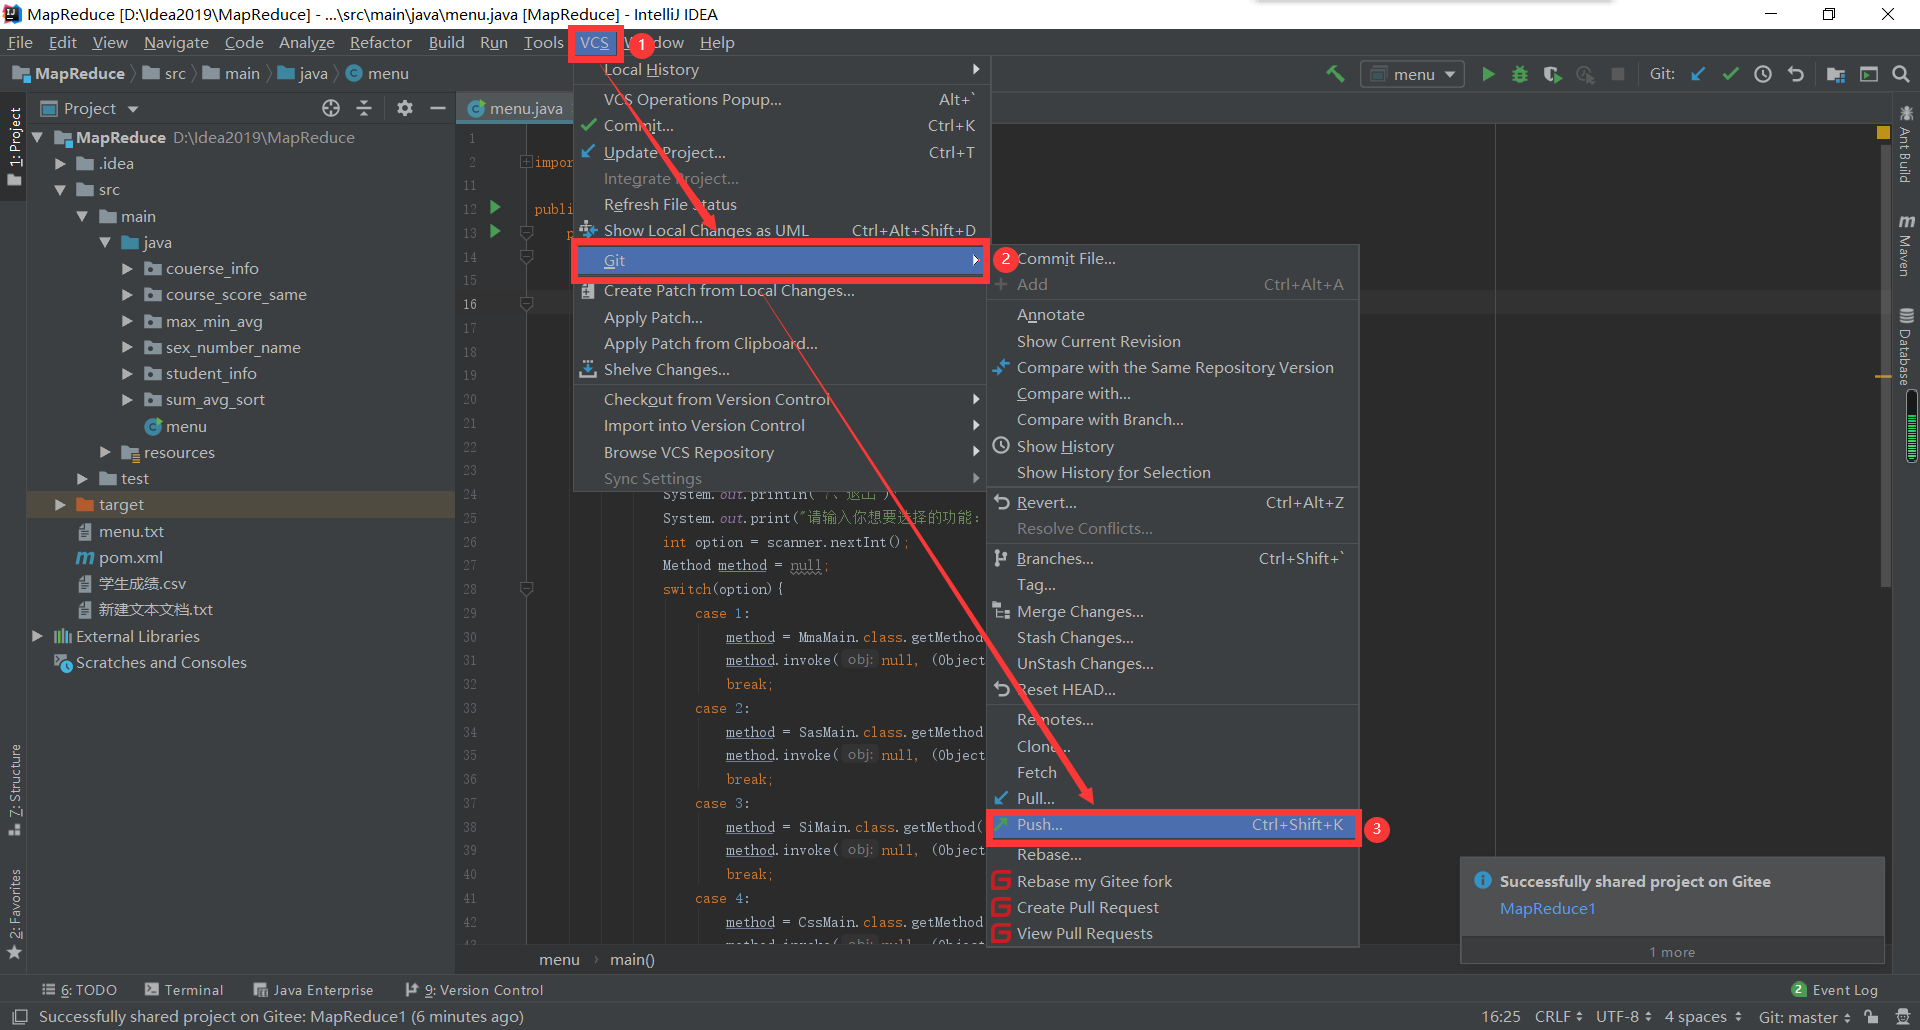Click Git commit checkmark in toolbar
1920x1030 pixels.
[x=1730, y=74]
